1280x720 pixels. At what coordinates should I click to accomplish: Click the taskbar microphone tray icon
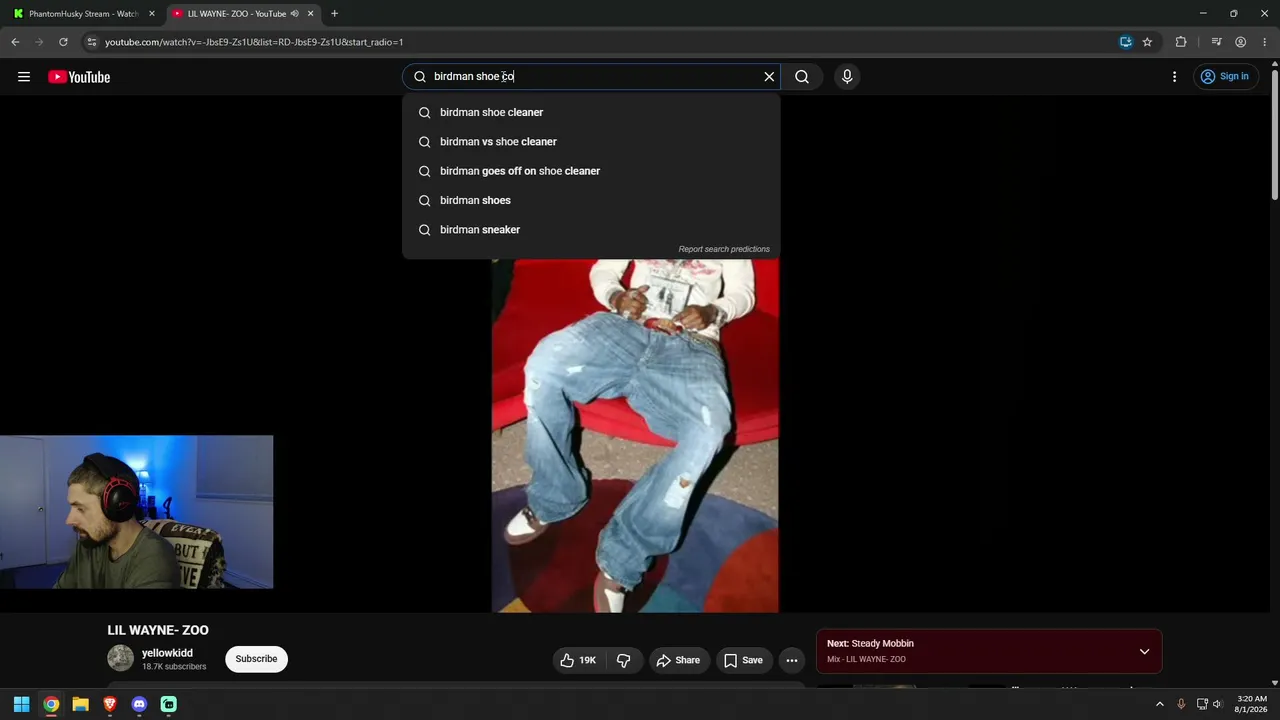click(x=1181, y=704)
